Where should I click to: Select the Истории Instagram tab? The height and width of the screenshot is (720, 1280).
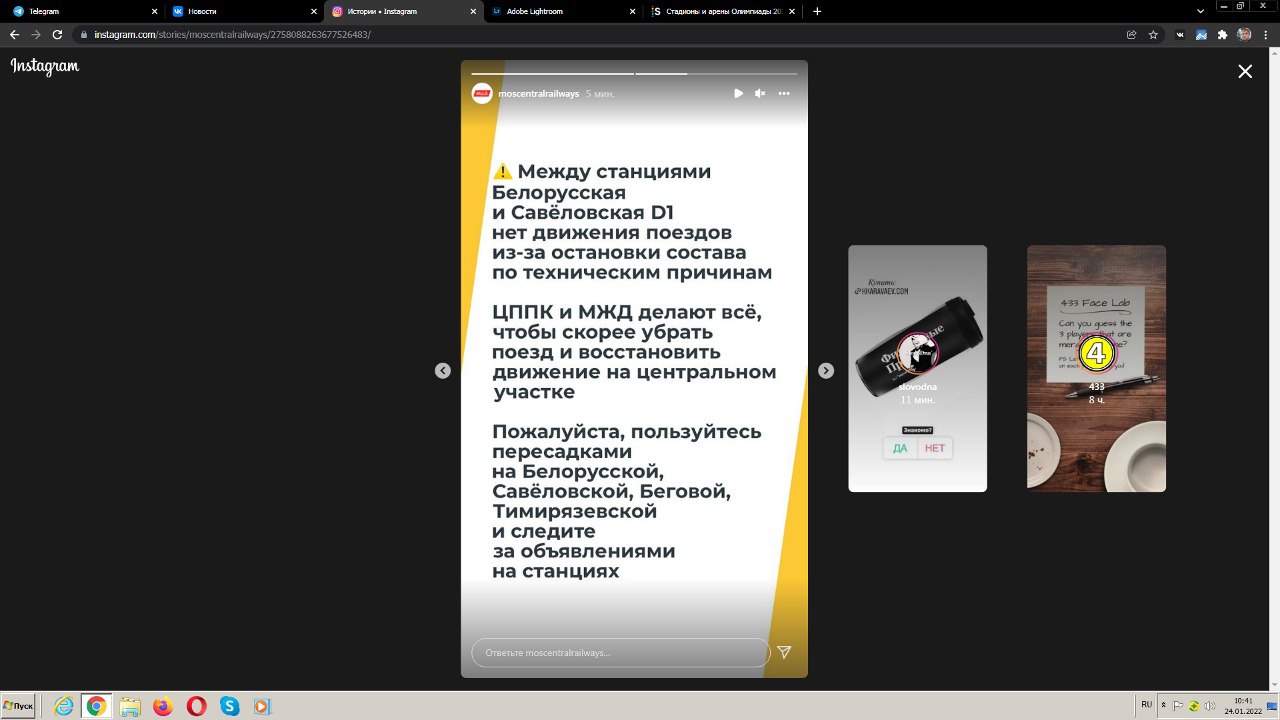(404, 11)
